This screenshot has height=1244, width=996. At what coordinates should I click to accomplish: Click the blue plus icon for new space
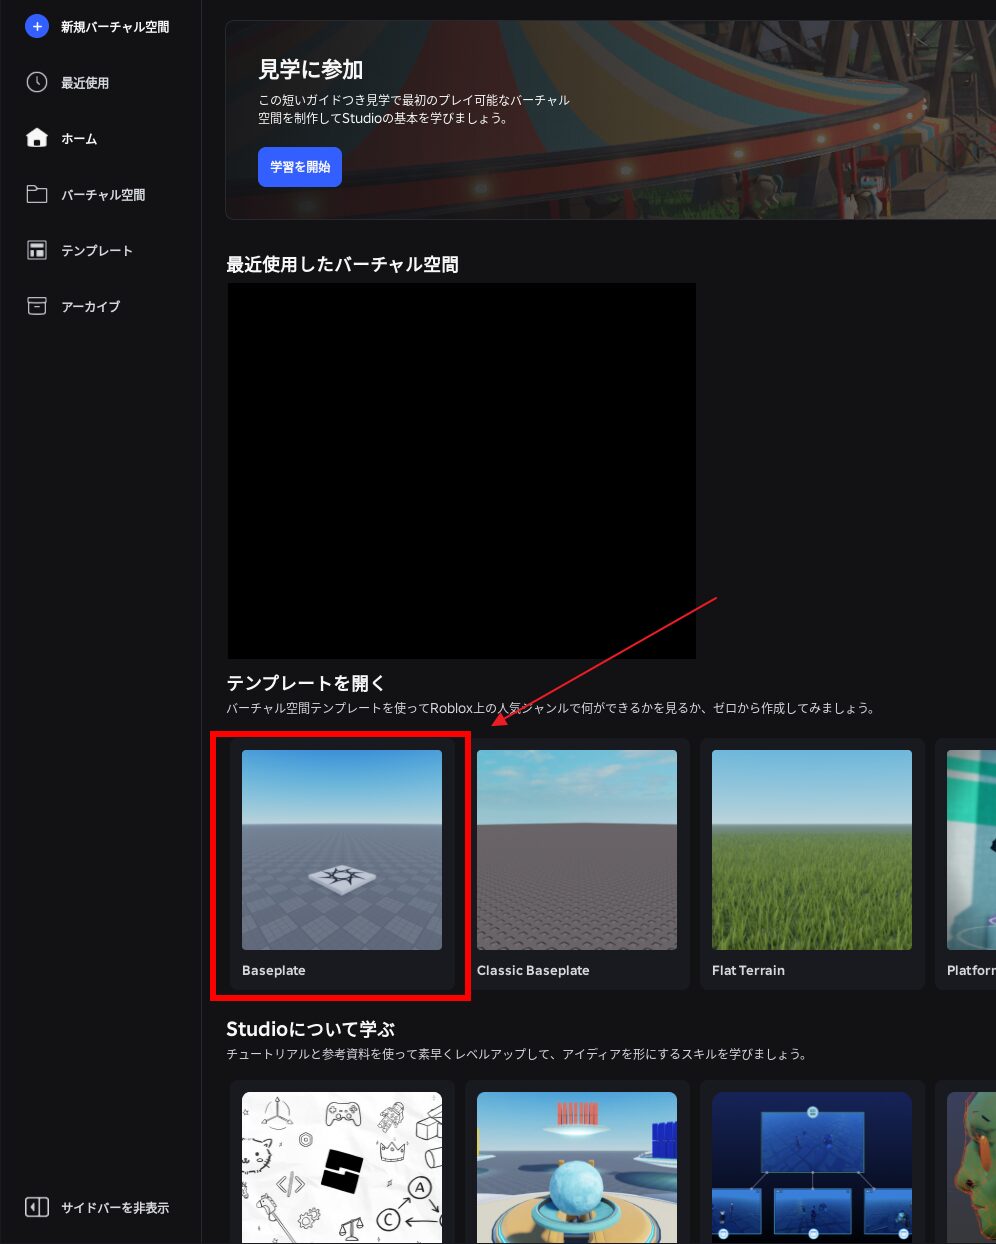click(x=37, y=27)
